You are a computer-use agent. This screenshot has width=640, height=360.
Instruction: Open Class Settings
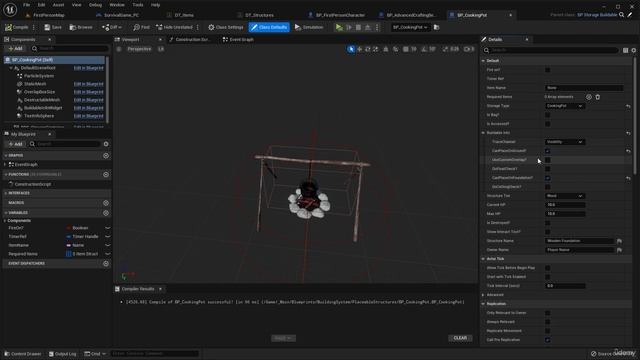point(226,27)
